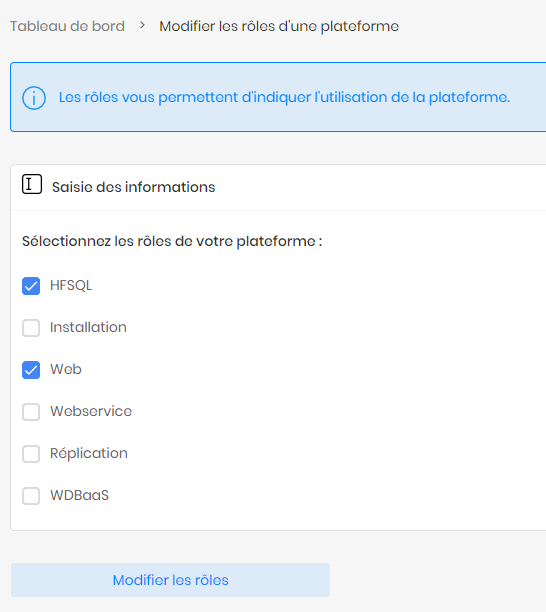546x612 pixels.
Task: Enable the Installation role checkbox
Action: (x=31, y=328)
